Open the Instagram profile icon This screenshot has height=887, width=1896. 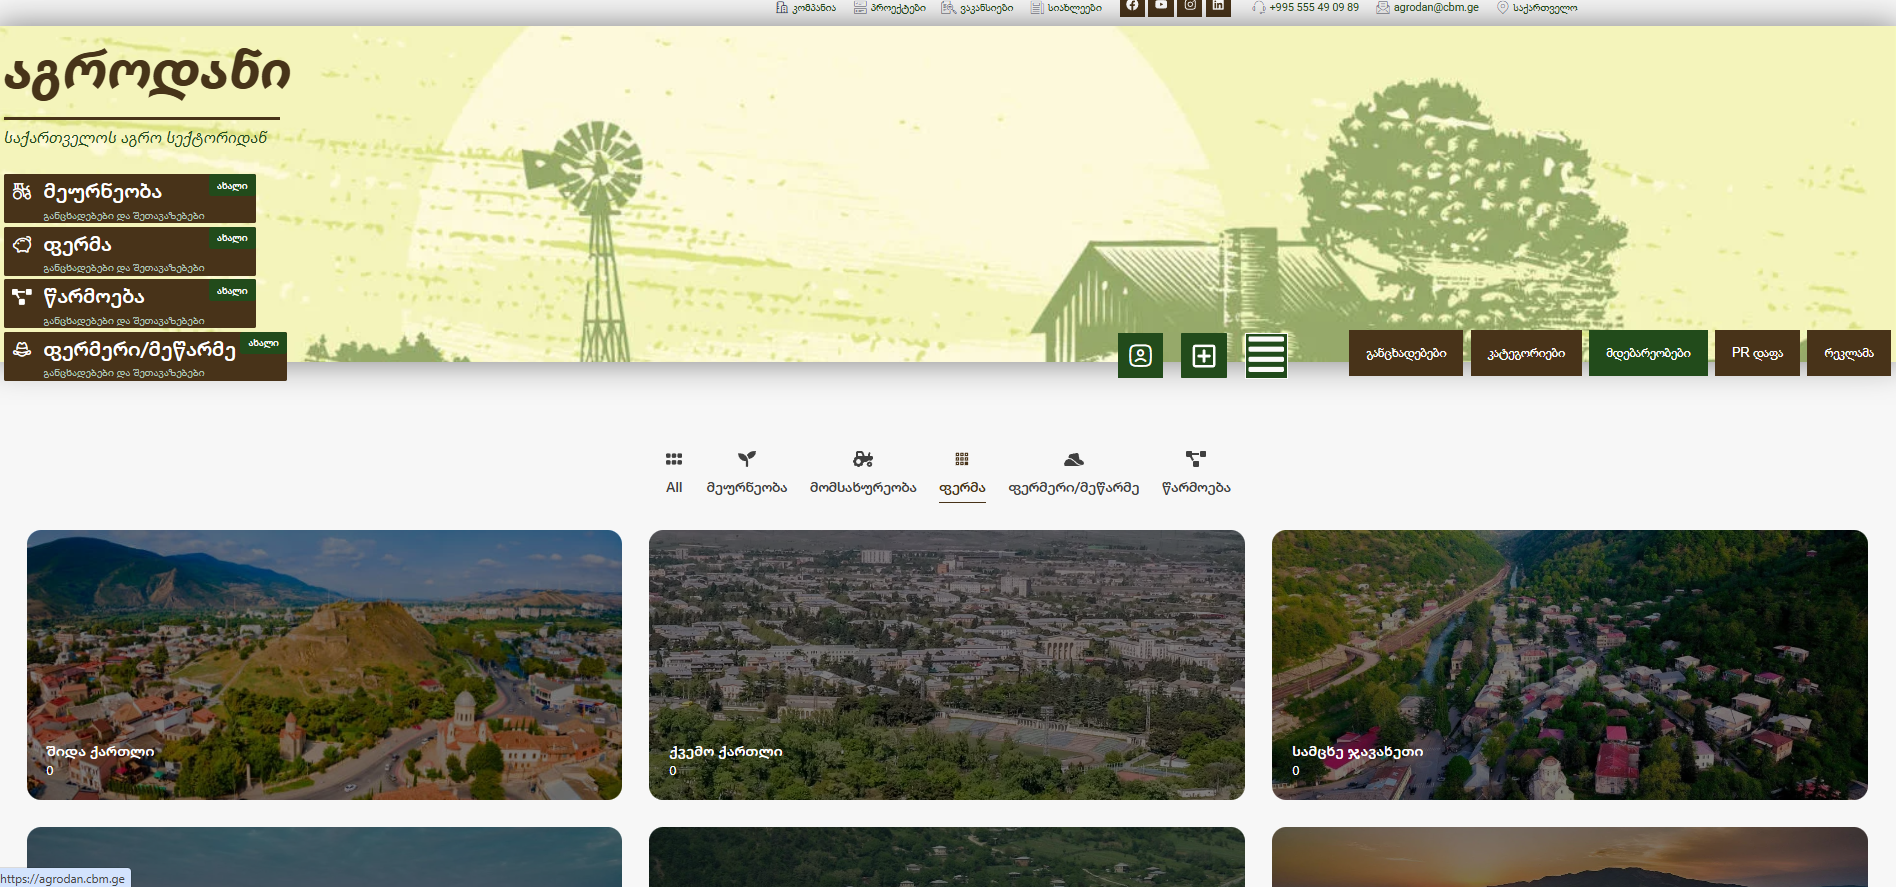click(1190, 6)
